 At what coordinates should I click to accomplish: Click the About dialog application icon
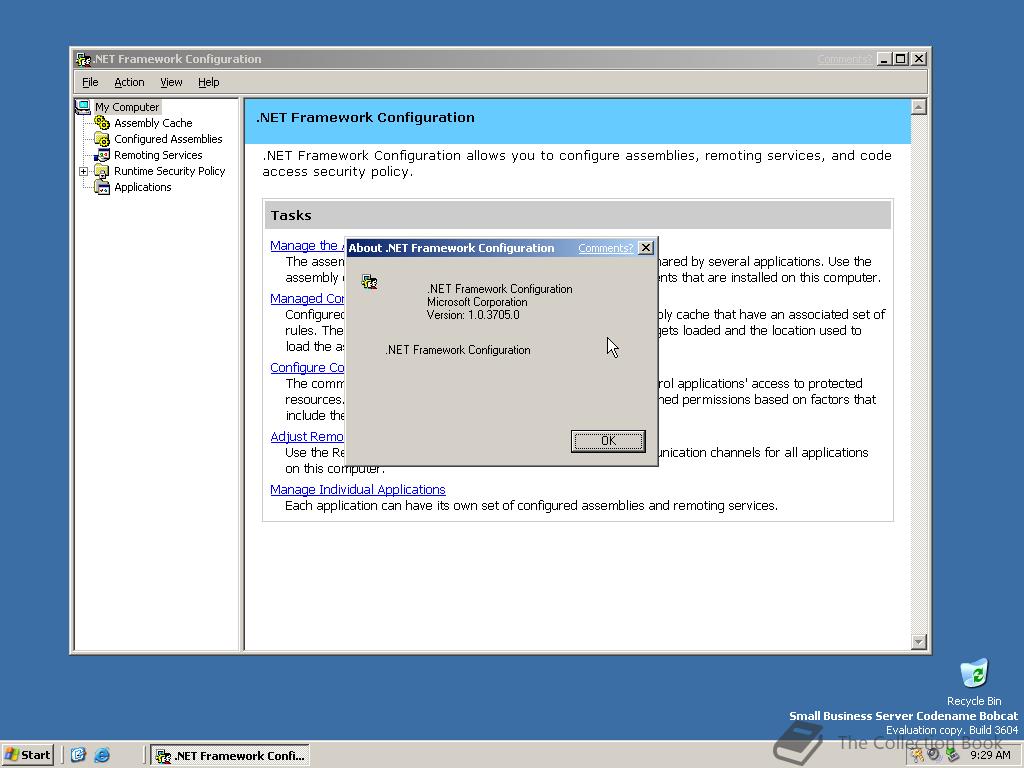370,282
